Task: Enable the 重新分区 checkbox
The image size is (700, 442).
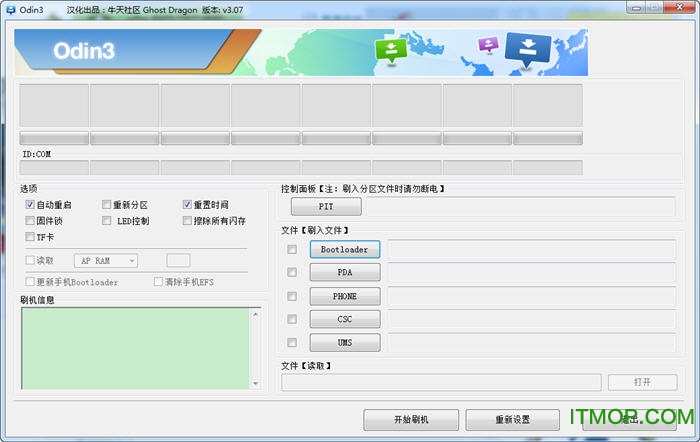Action: tap(106, 205)
